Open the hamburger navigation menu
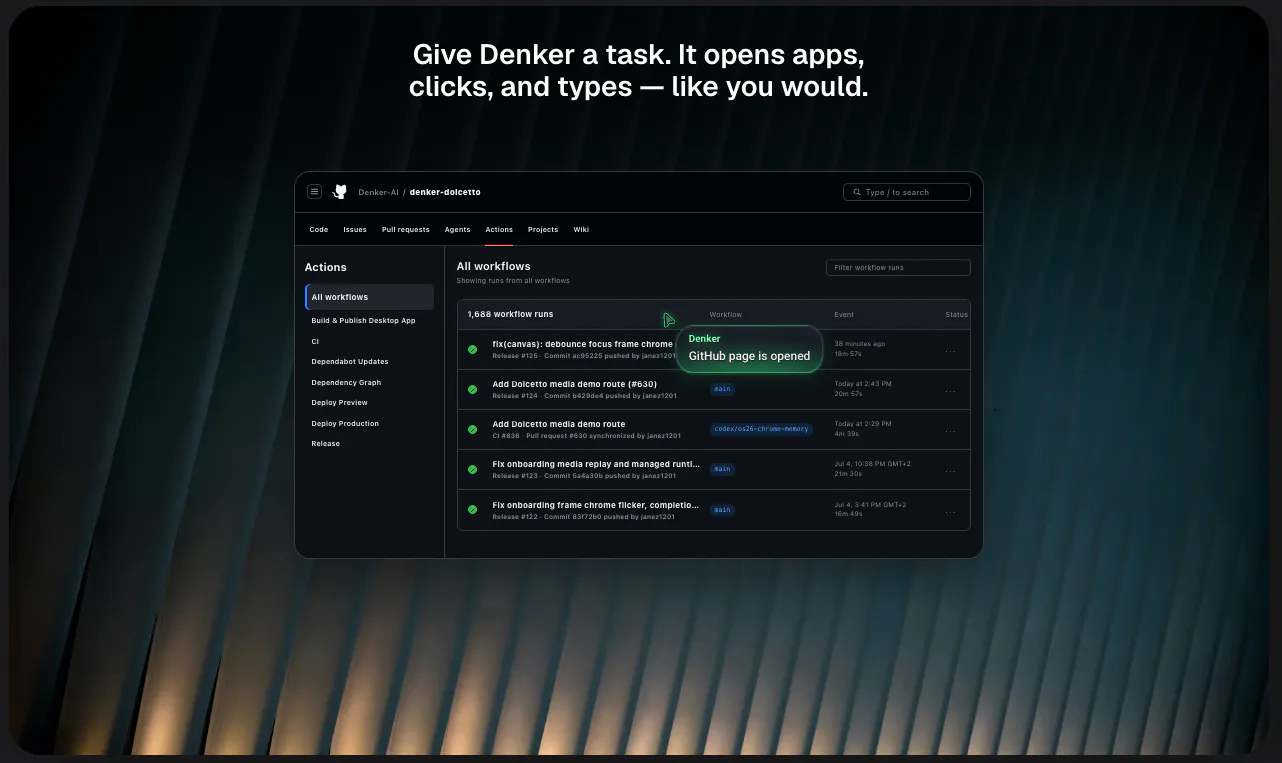This screenshot has height=763, width=1282. (x=314, y=192)
